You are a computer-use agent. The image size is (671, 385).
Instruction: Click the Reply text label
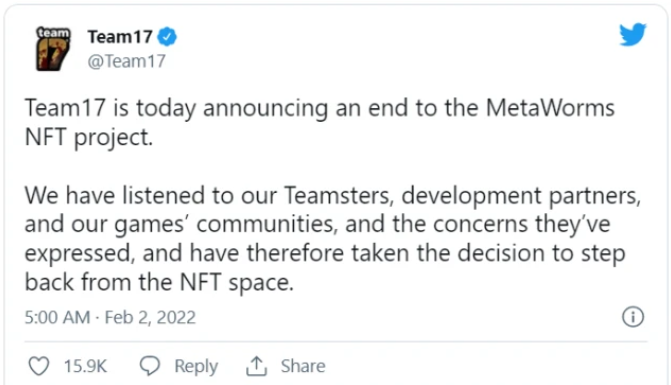point(196,367)
